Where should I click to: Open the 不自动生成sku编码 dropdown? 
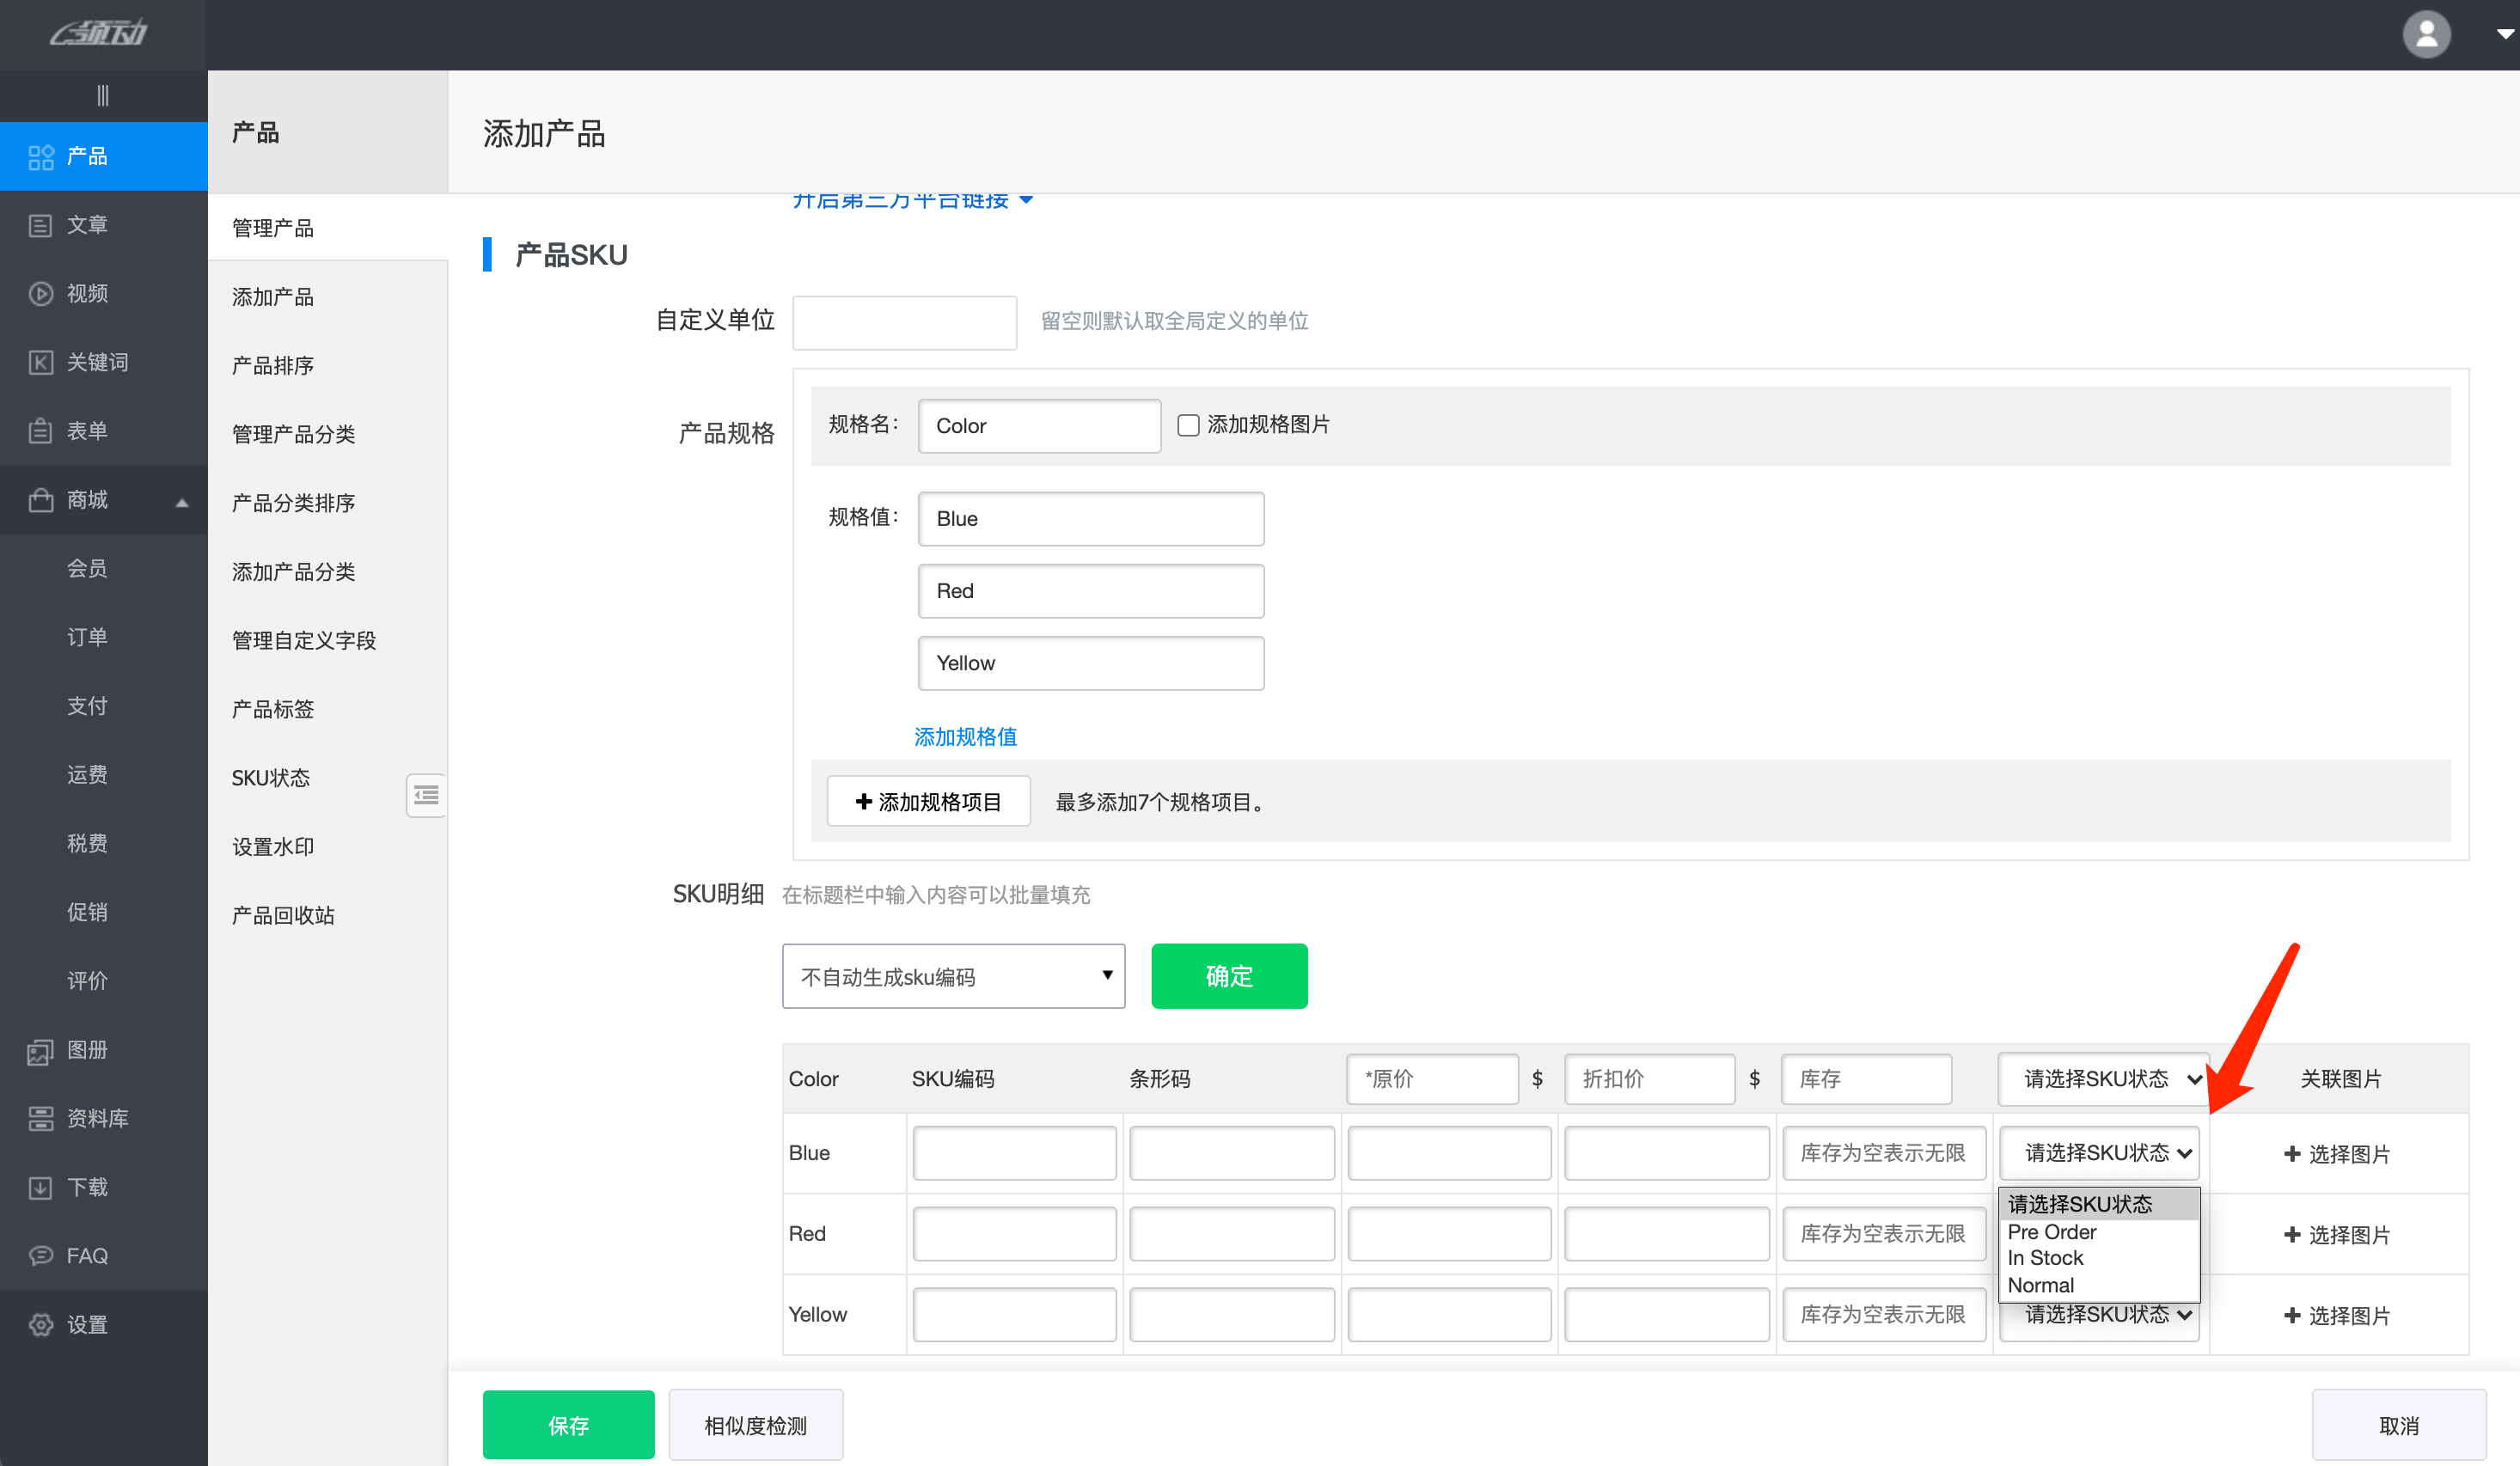click(953, 976)
